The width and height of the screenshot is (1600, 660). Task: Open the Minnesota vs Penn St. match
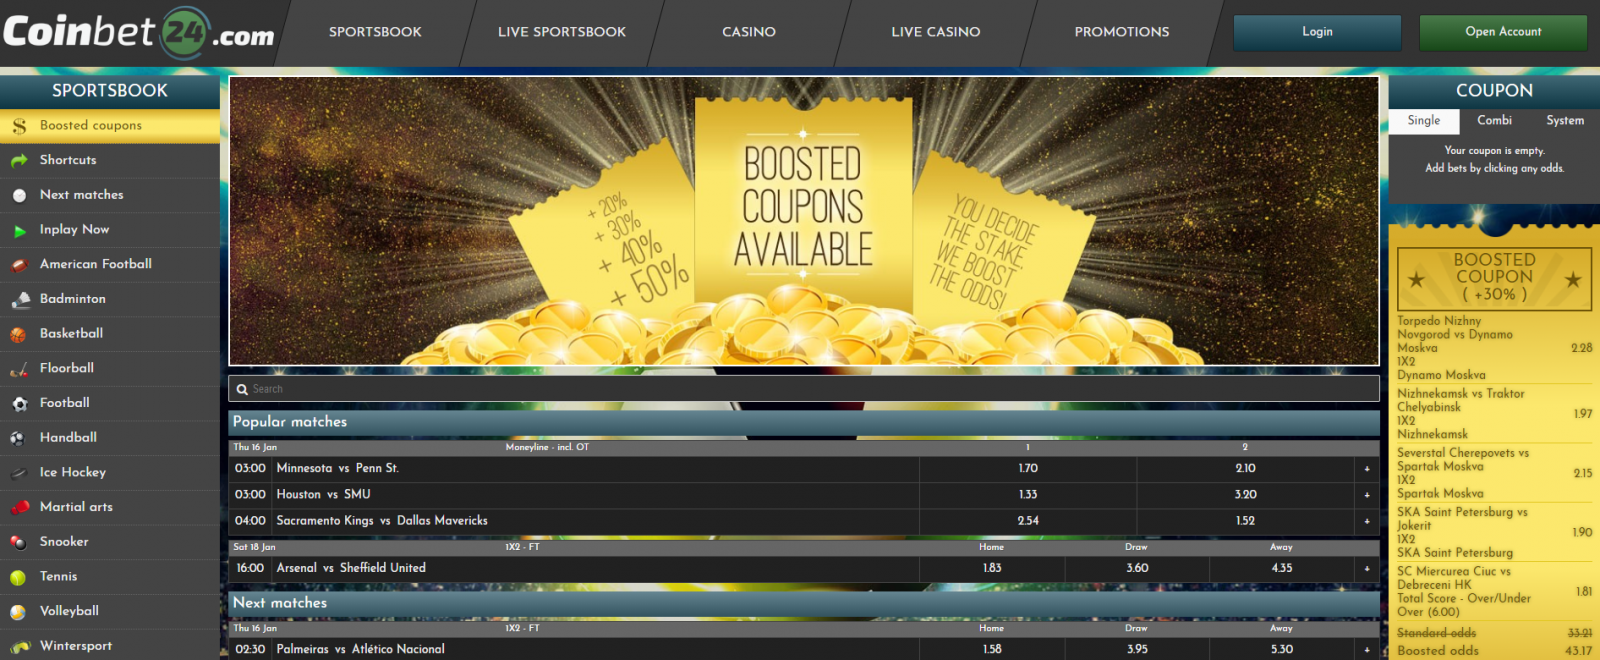[x=337, y=468]
